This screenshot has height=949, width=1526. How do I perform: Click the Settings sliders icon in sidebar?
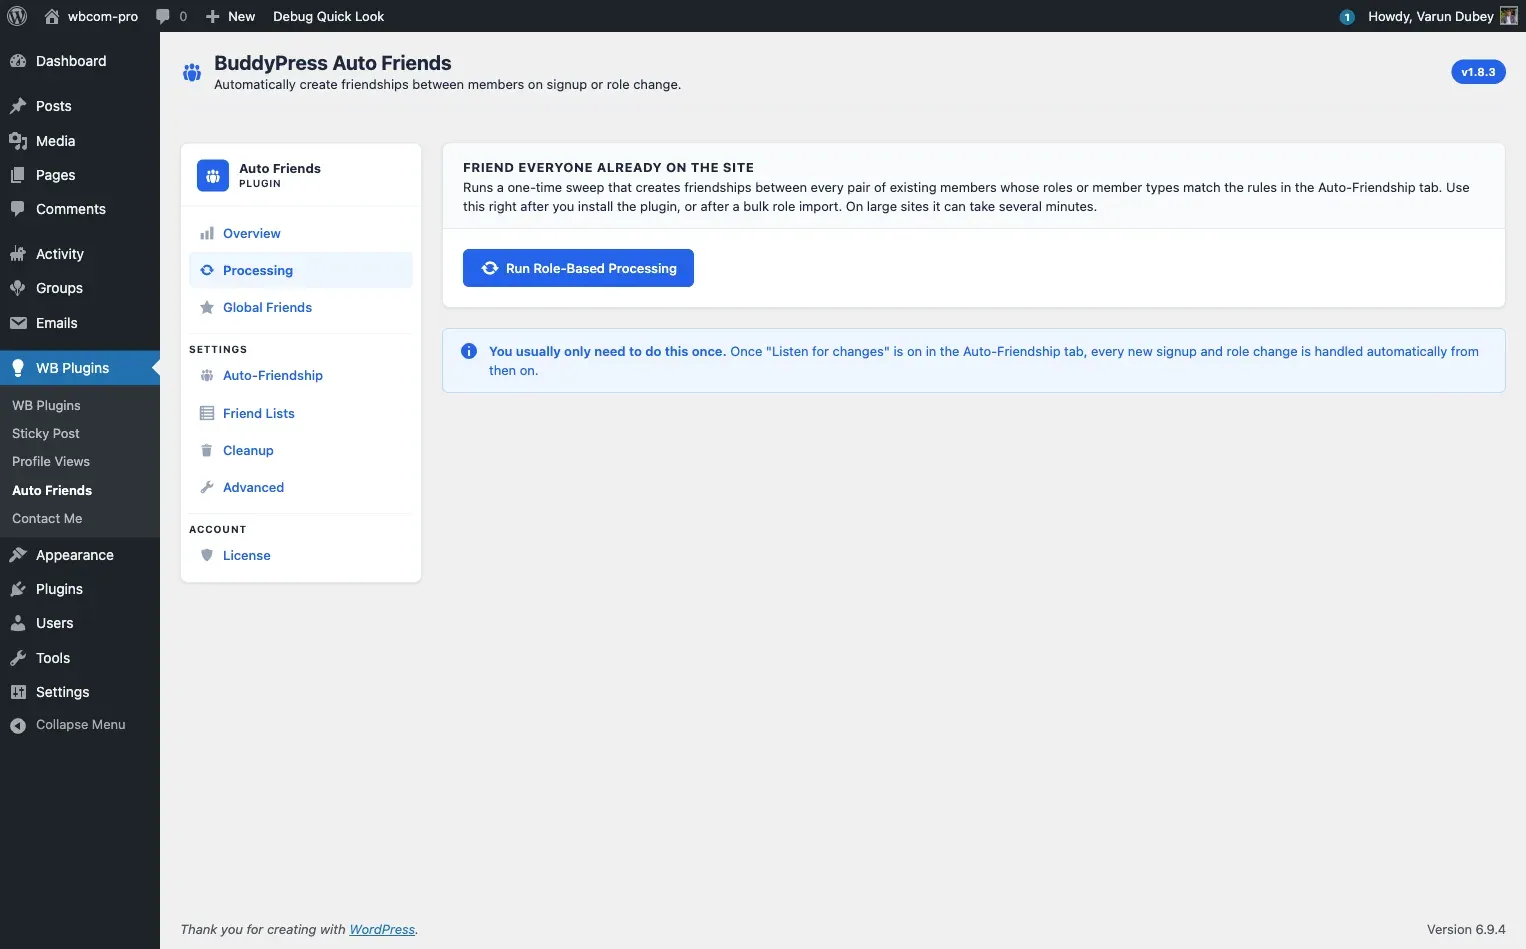tap(18, 692)
